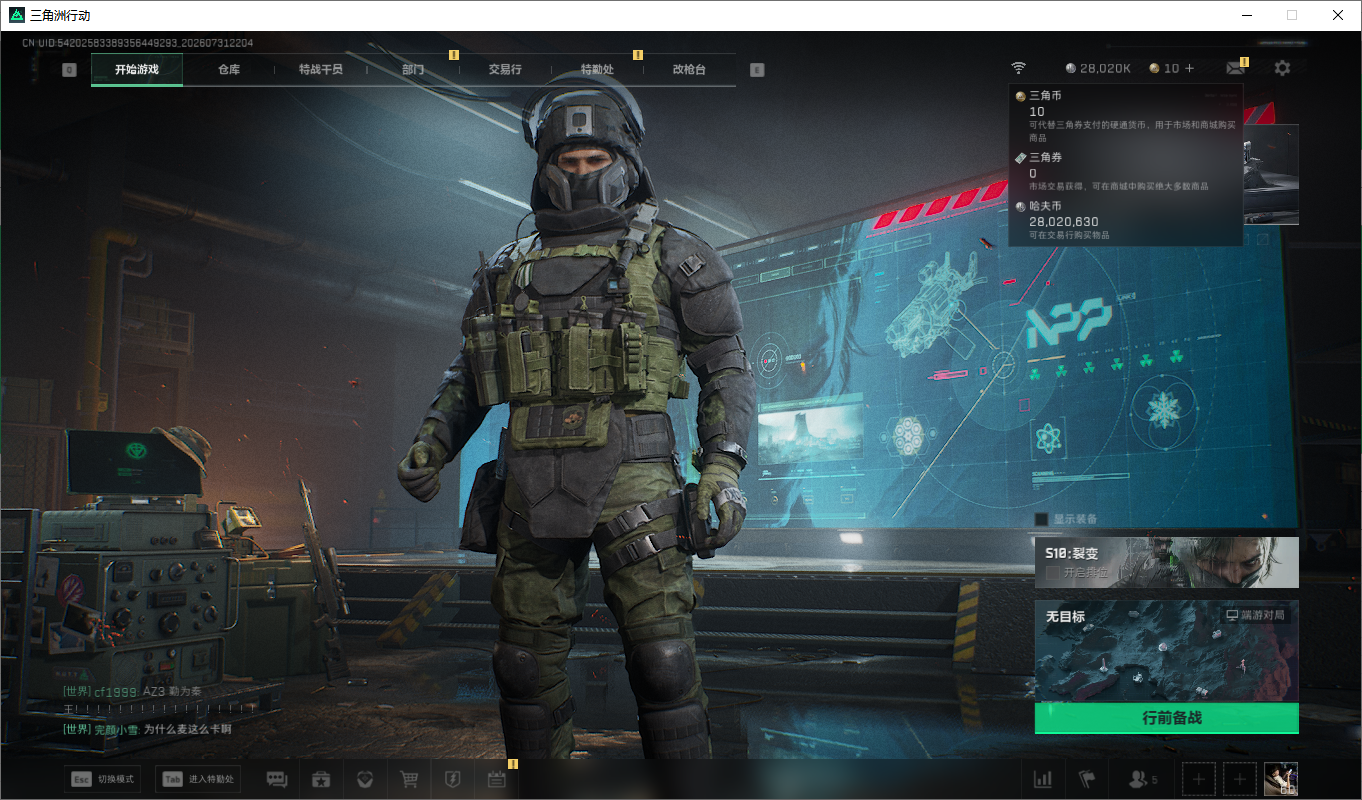Click the 完颜小雪 world chat message
Viewport: 1362px width, 800px height.
click(x=147, y=729)
